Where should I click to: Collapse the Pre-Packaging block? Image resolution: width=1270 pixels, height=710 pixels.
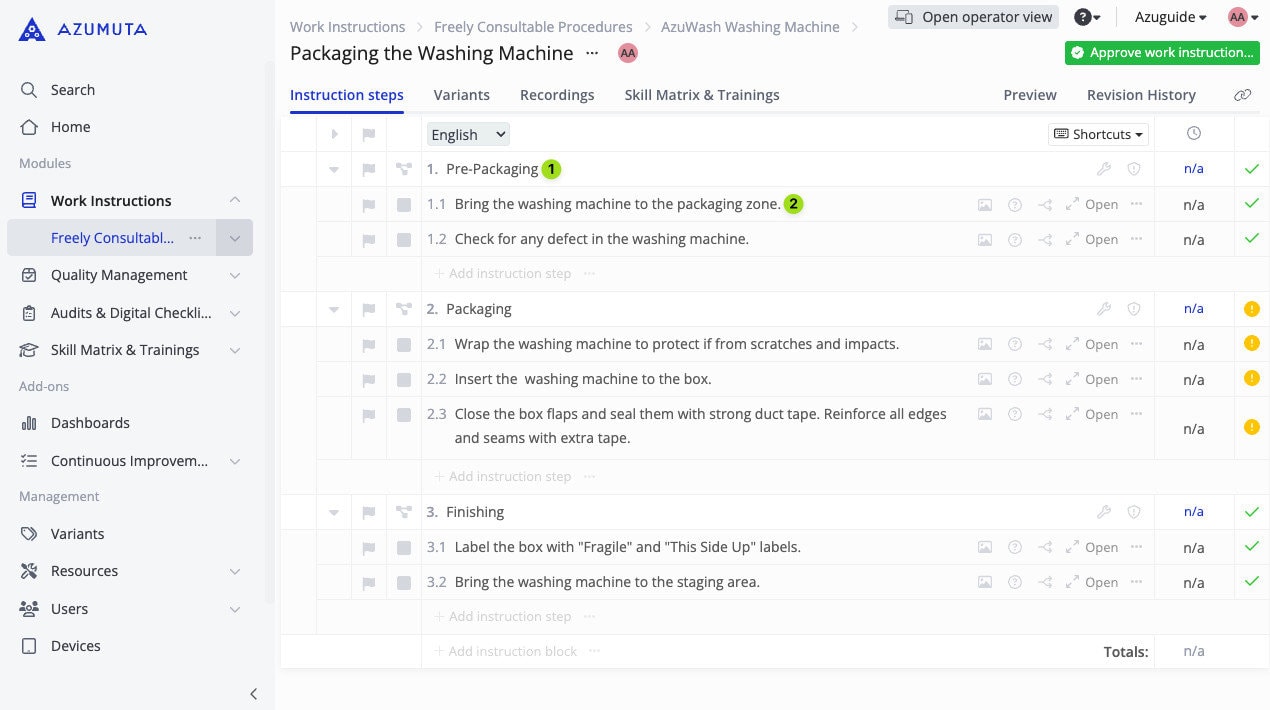pyautogui.click(x=334, y=170)
